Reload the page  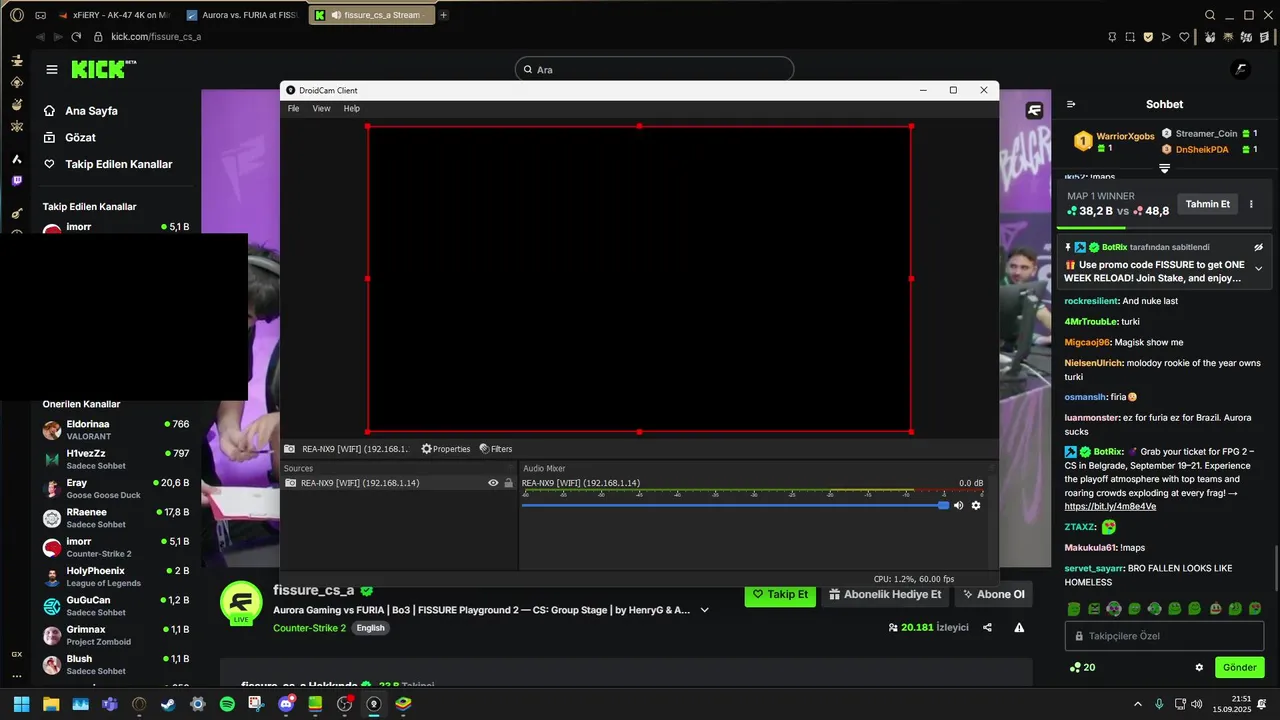point(77,37)
